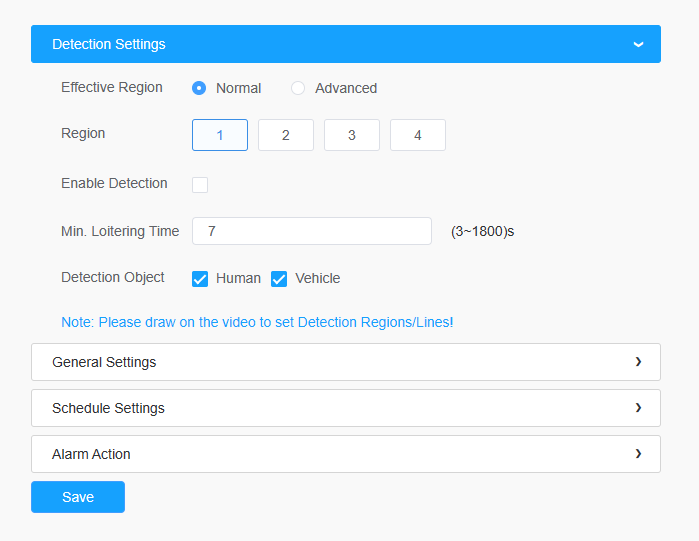This screenshot has height=541, width=699.
Task: Click the Alarm Action arrow icon
Action: (638, 454)
